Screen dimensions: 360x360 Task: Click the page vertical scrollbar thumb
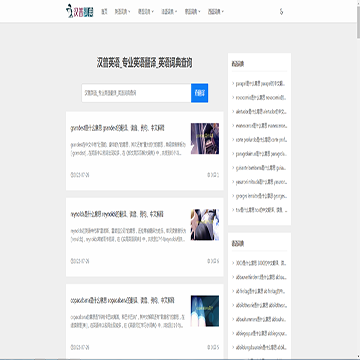point(358,19)
